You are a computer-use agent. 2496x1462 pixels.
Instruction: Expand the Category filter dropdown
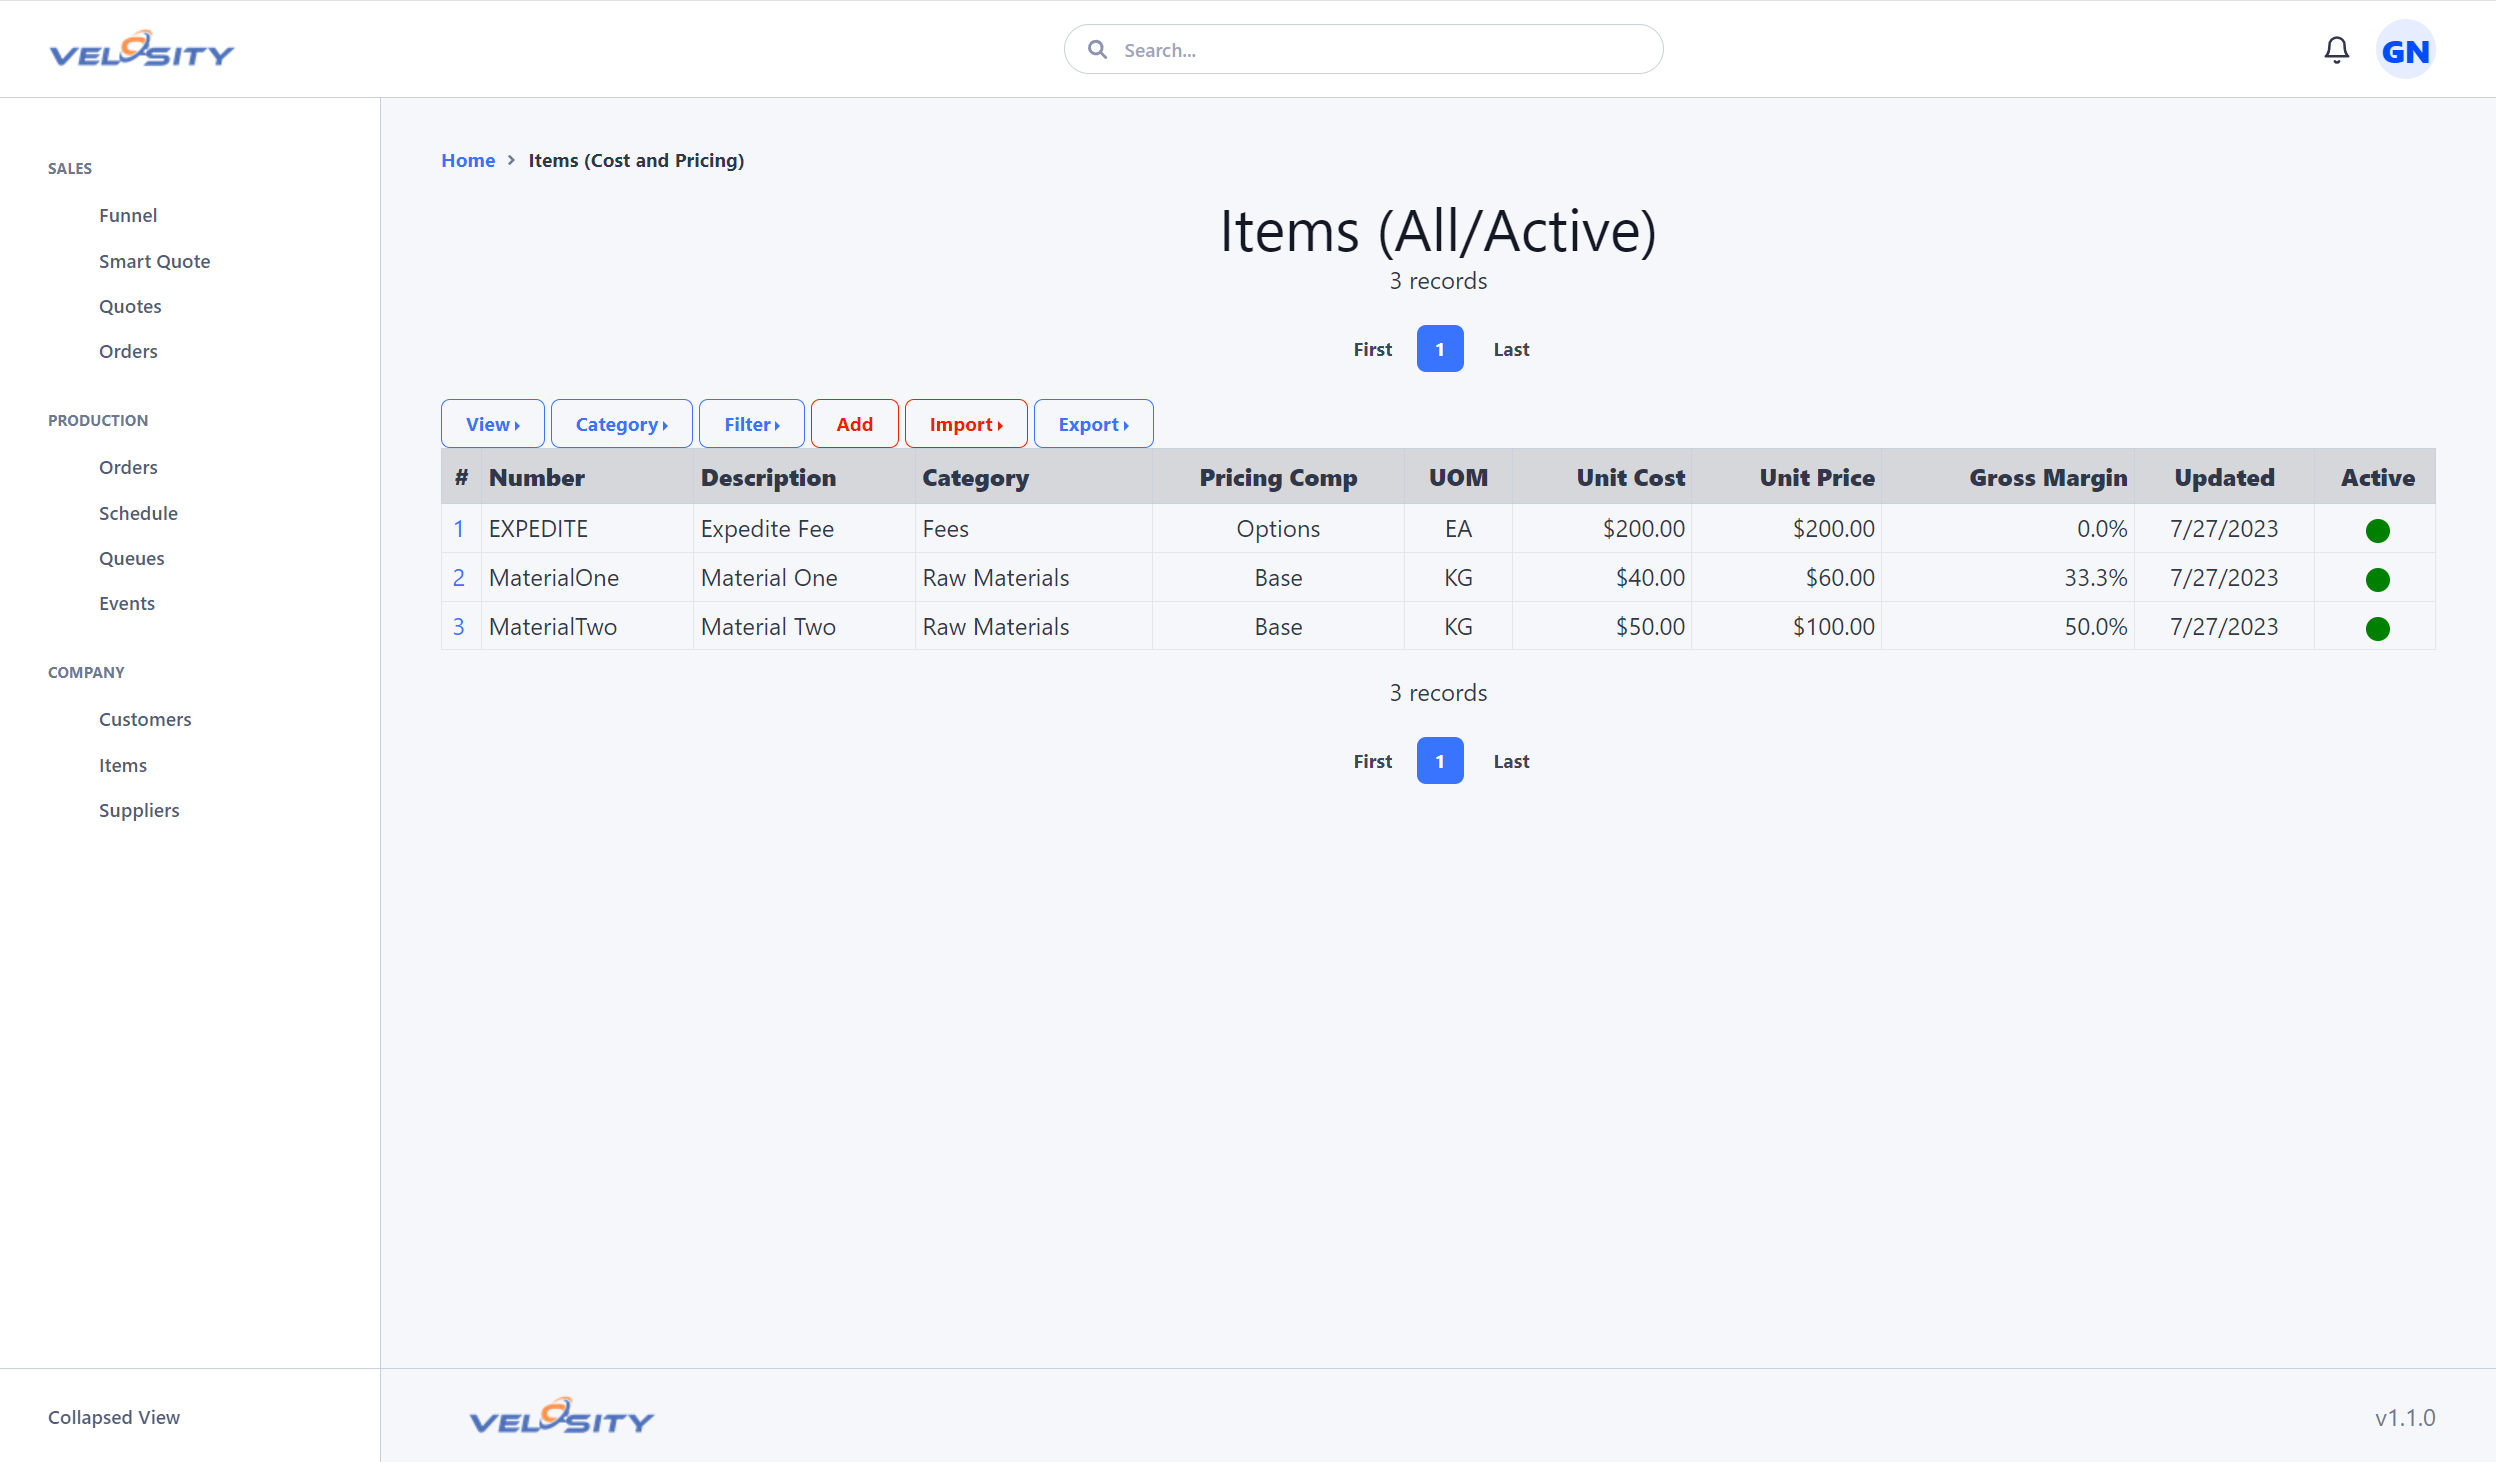[621, 423]
